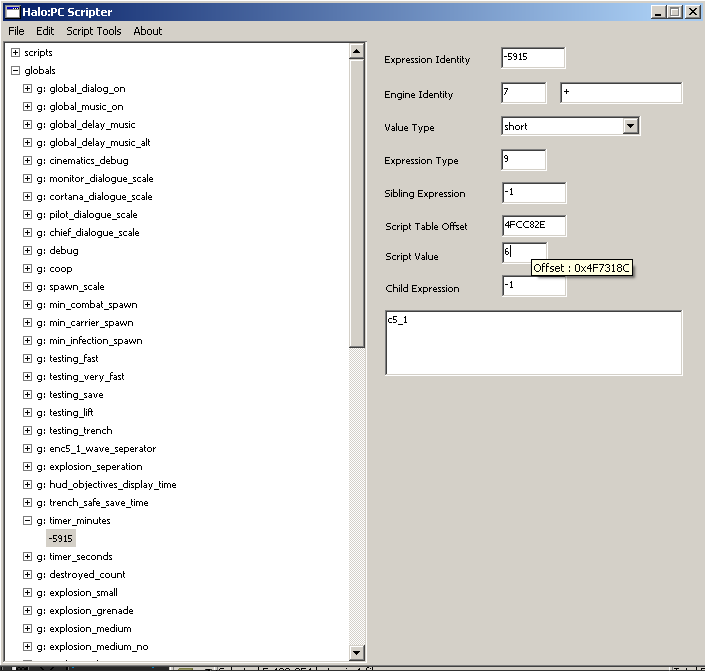Expand the scripts tree node
The image size is (705, 671).
click(15, 52)
